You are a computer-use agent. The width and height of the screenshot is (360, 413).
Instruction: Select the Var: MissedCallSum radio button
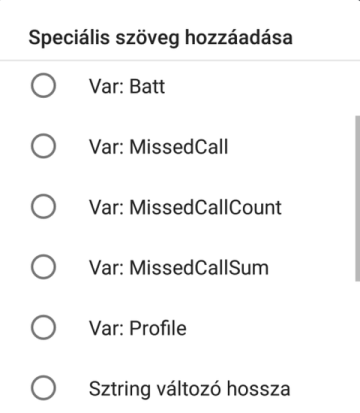pyautogui.click(x=43, y=267)
